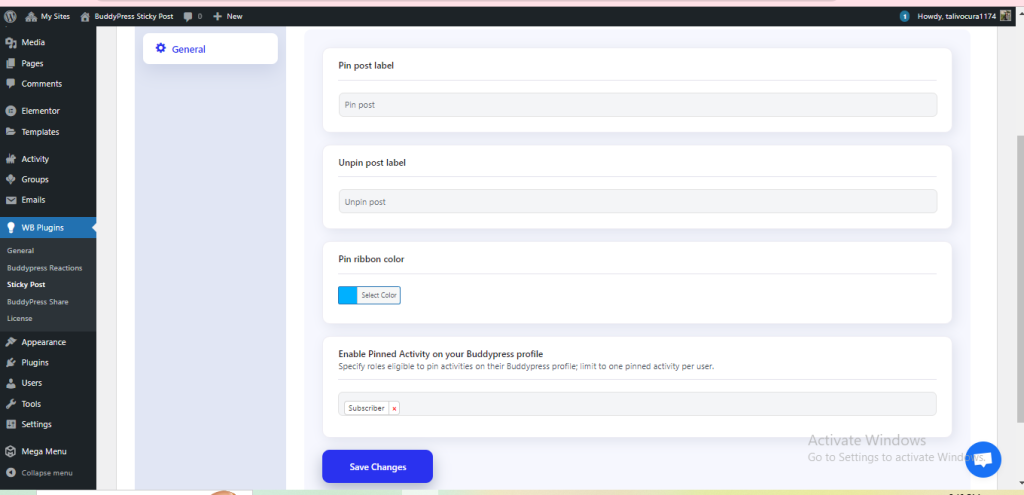Open BuddyPress Share submenu item
The width and height of the screenshot is (1024, 495).
click(x=37, y=301)
